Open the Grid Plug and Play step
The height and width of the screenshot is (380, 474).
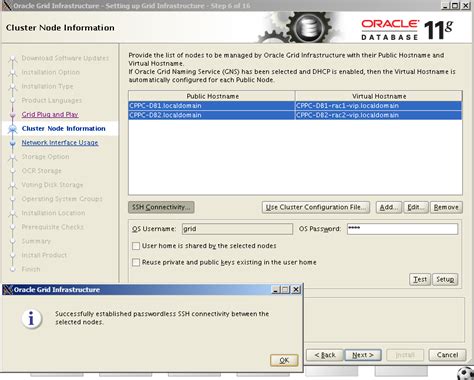[x=50, y=114]
